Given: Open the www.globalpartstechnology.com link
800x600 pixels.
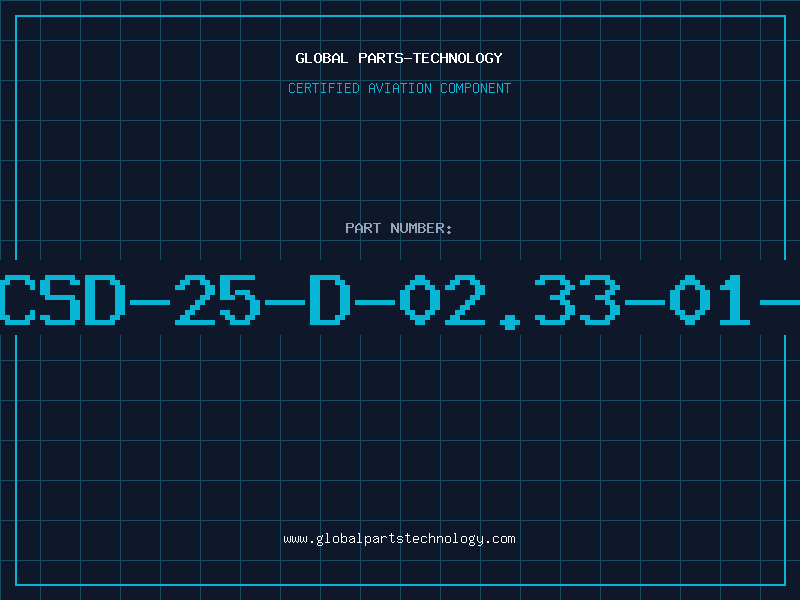Looking at the screenshot, I should (399, 539).
